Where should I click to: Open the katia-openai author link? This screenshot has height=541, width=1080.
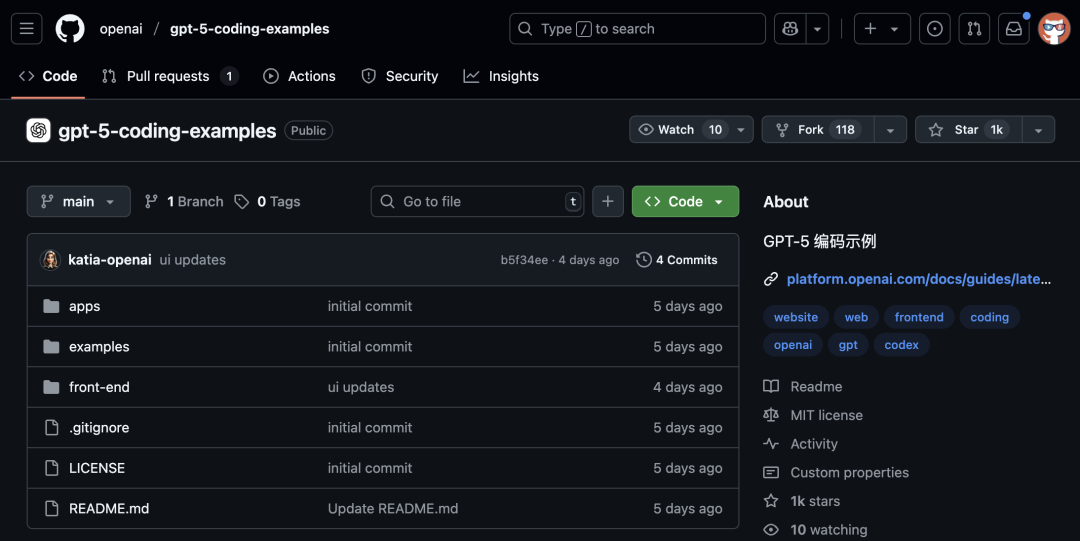[110, 260]
